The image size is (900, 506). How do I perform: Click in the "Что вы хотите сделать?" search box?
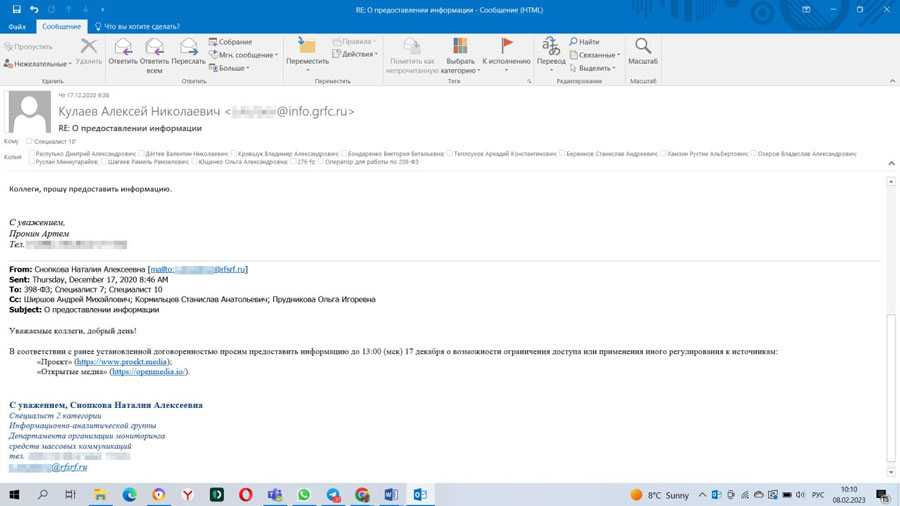(x=142, y=27)
